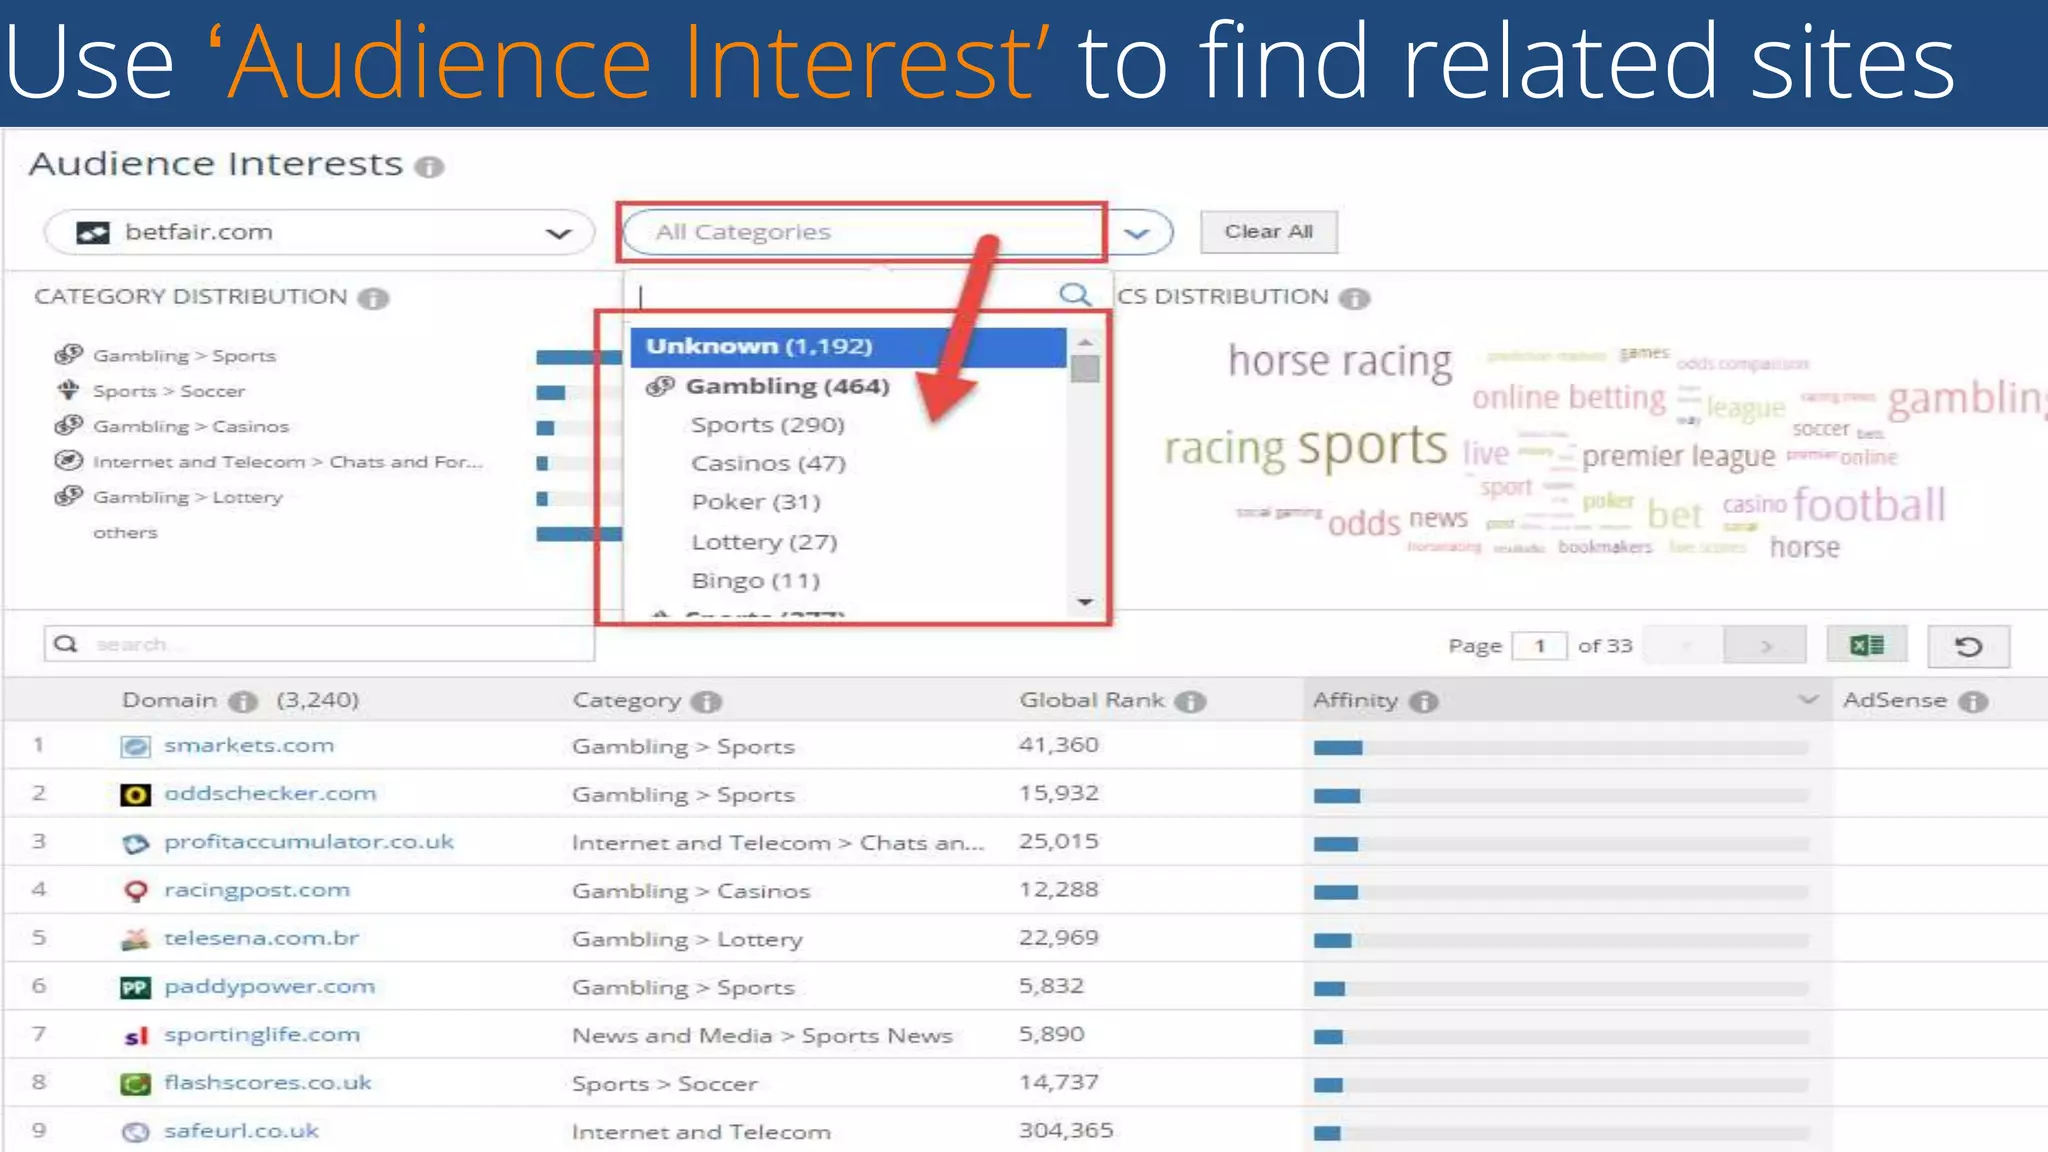Open the sportinglife.com link
The height and width of the screenshot is (1152, 2048).
pos(262,1035)
